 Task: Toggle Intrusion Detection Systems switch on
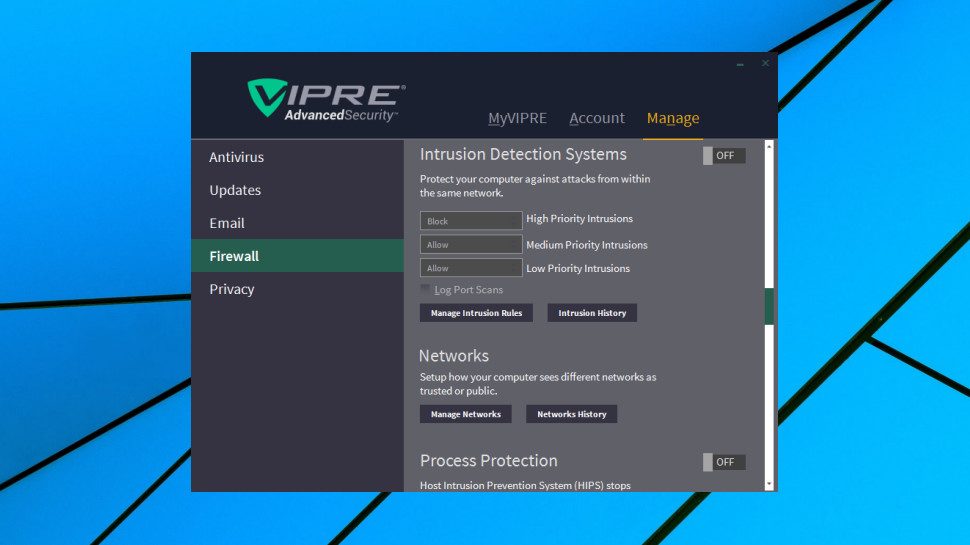click(x=724, y=155)
